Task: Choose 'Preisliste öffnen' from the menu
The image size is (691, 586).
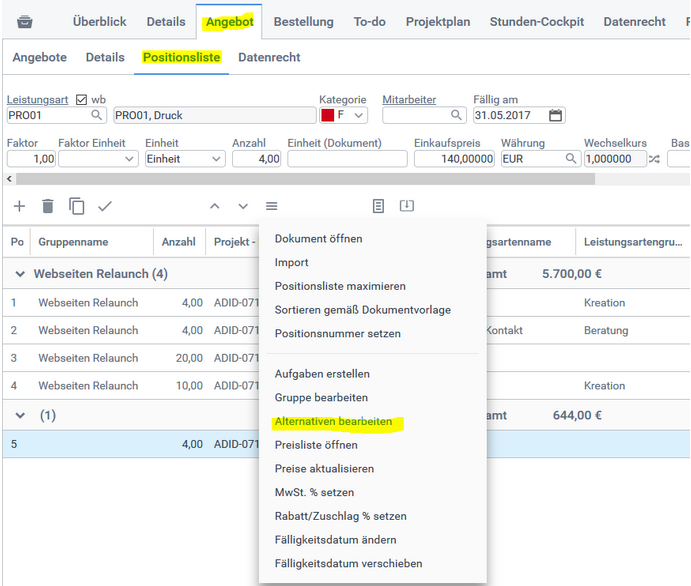Action: [x=315, y=445]
